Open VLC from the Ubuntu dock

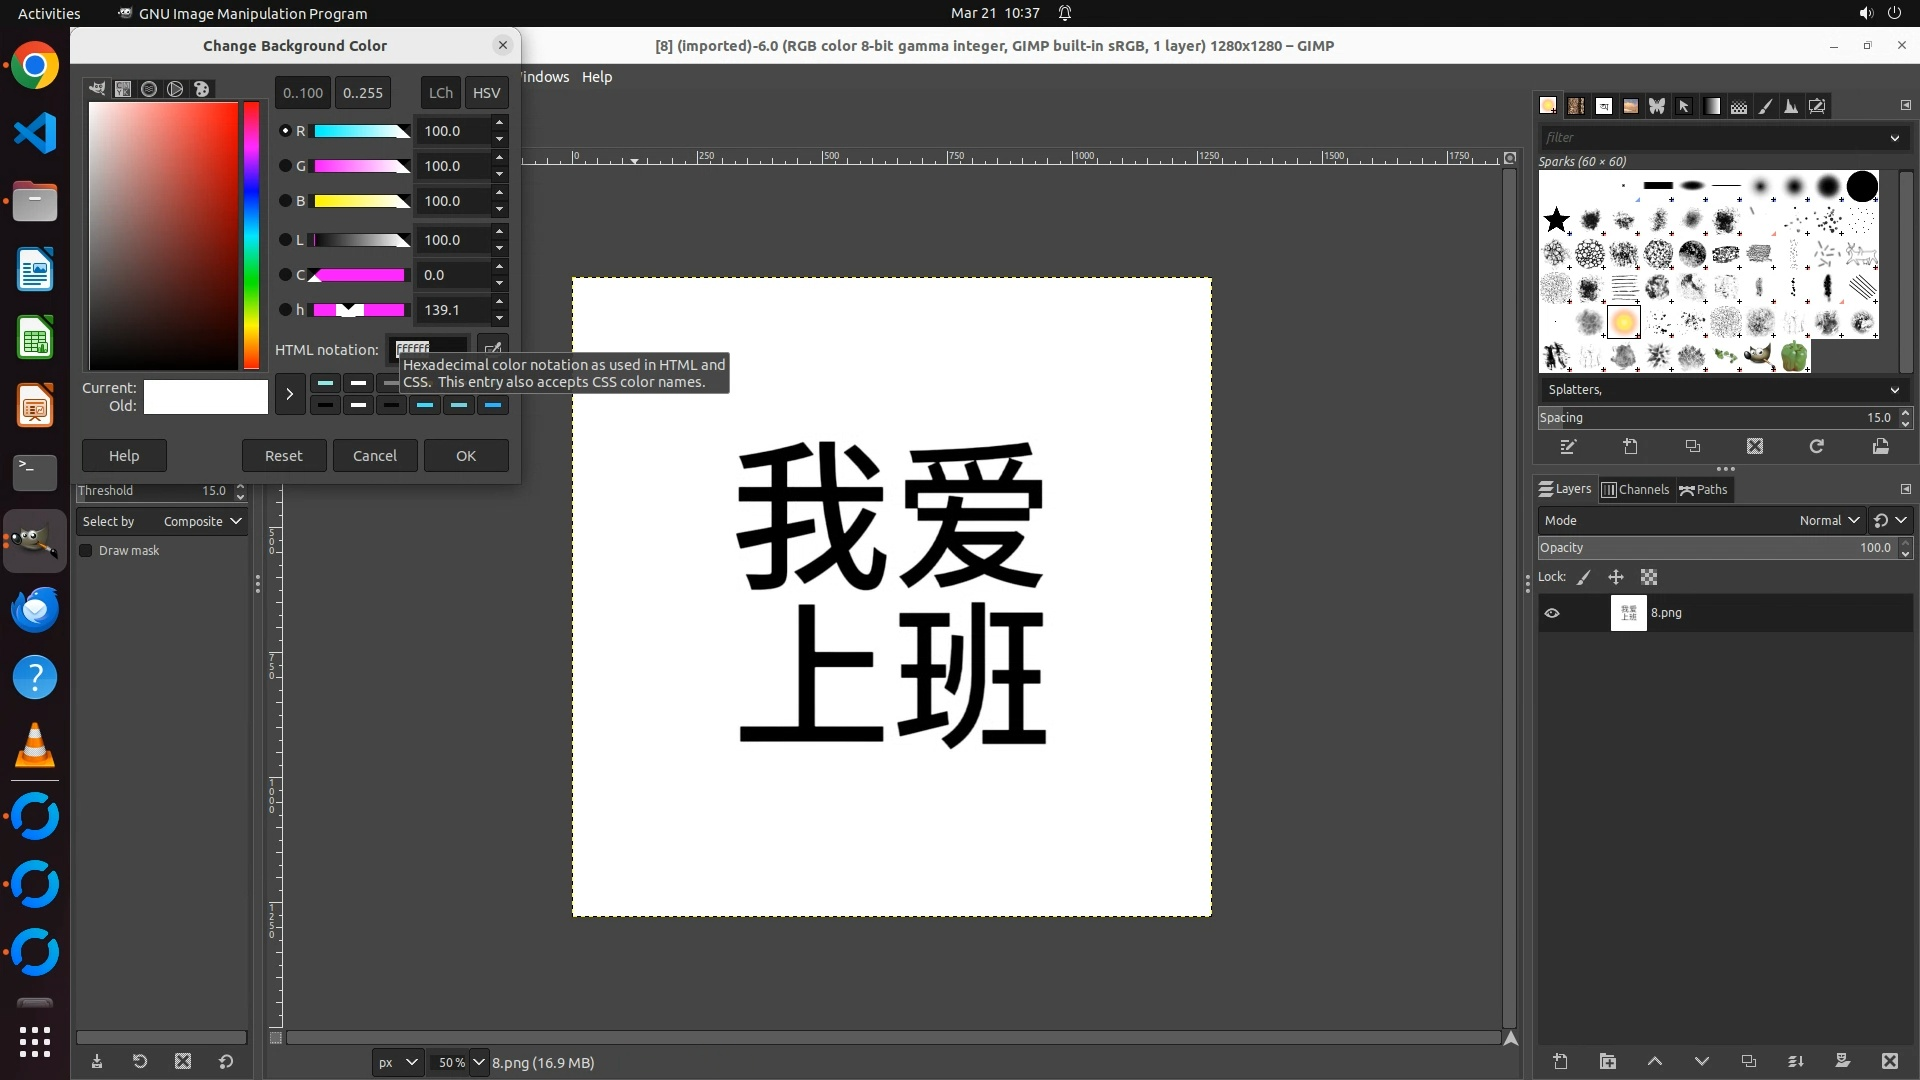(x=35, y=746)
